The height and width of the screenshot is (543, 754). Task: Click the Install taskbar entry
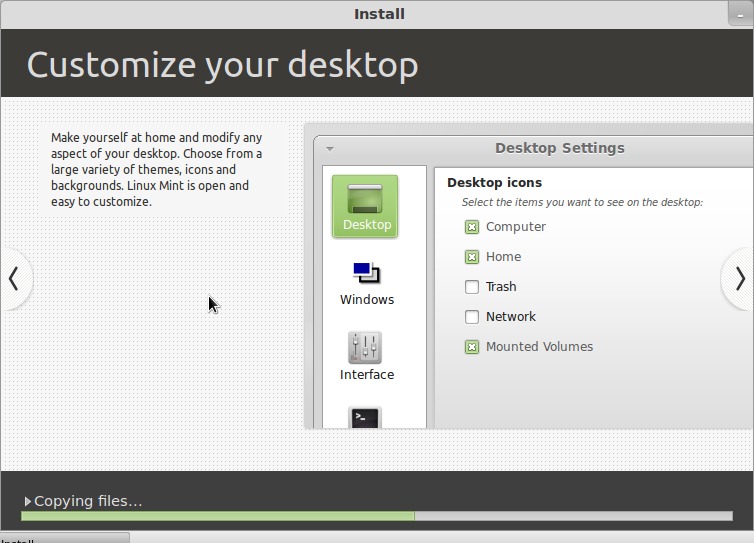click(64, 538)
